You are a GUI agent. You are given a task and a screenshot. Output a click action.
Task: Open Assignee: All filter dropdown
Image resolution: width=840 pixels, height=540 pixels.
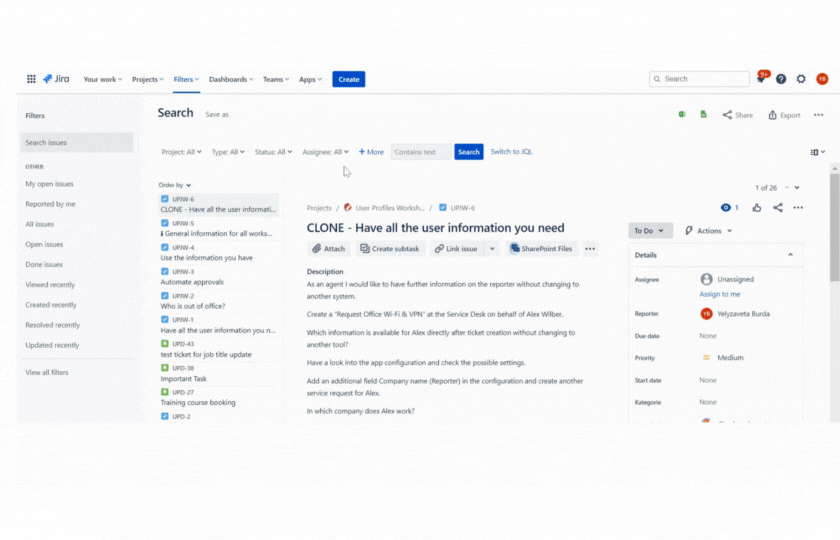click(325, 152)
